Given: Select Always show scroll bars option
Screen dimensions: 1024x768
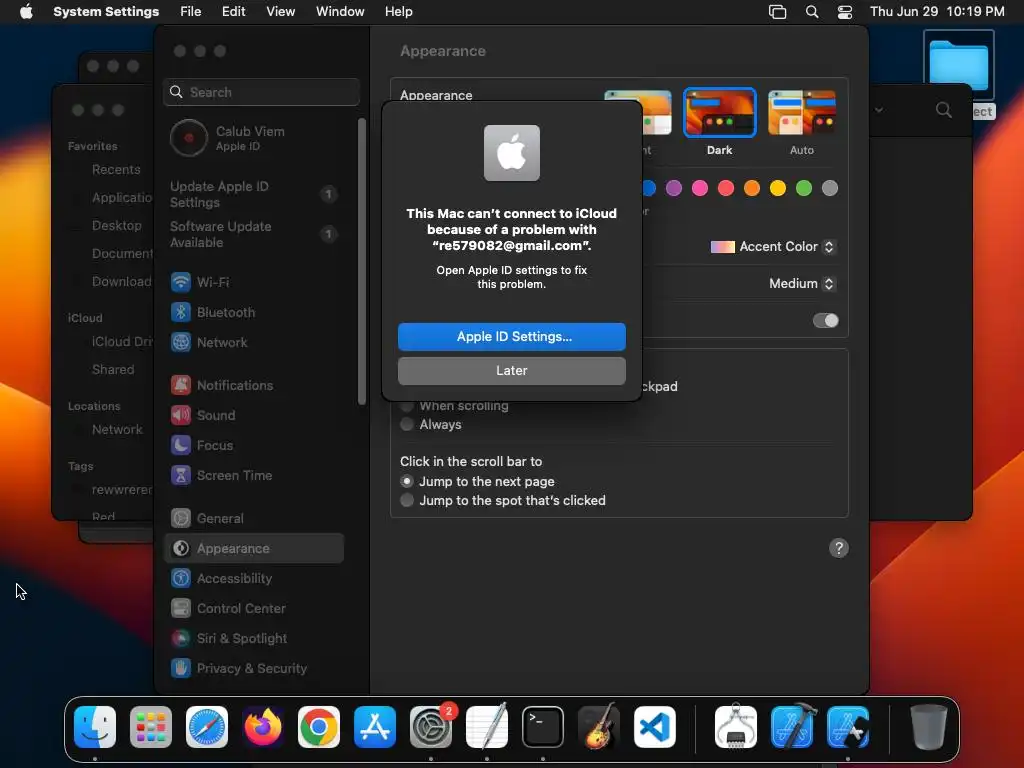Looking at the screenshot, I should [x=407, y=424].
